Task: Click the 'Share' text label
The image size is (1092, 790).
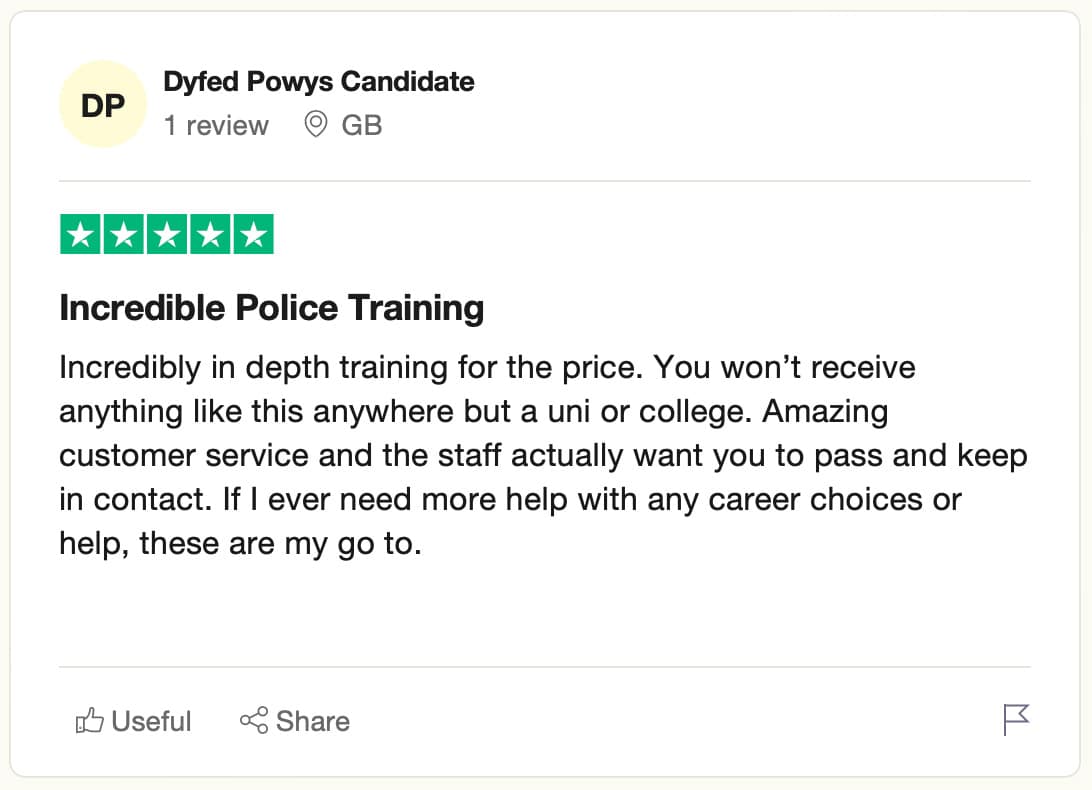Action: point(313,721)
